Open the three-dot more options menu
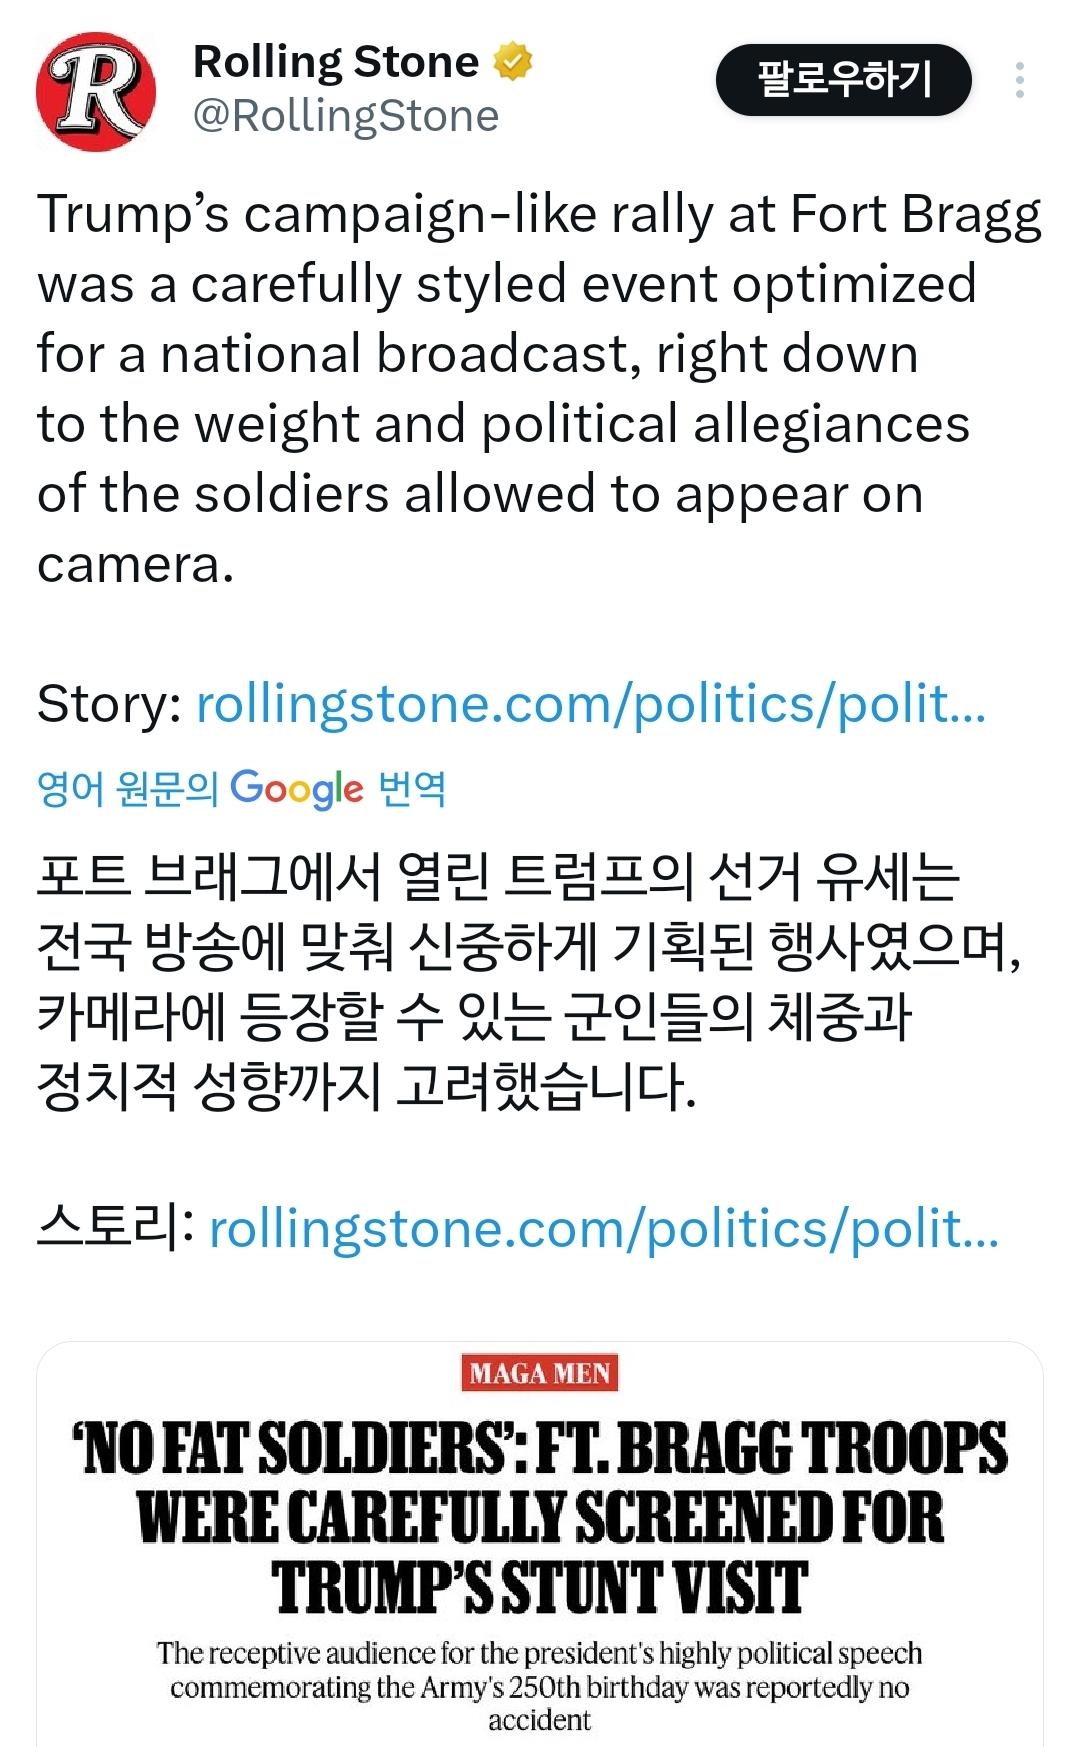Screen dimensions: 1080x1747 [1019, 80]
